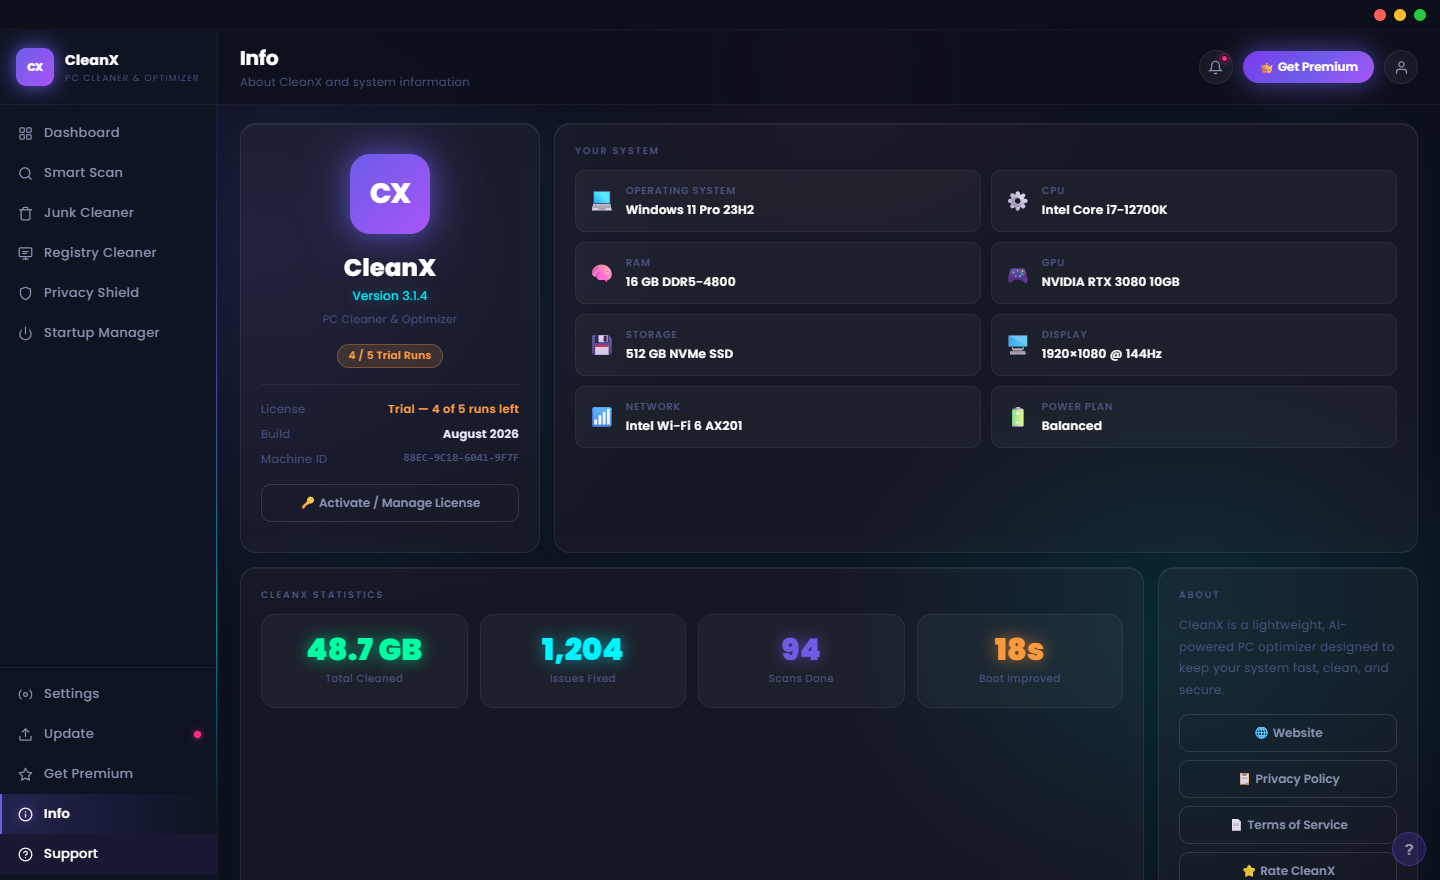Click the Rate CleanX button

(x=1288, y=867)
